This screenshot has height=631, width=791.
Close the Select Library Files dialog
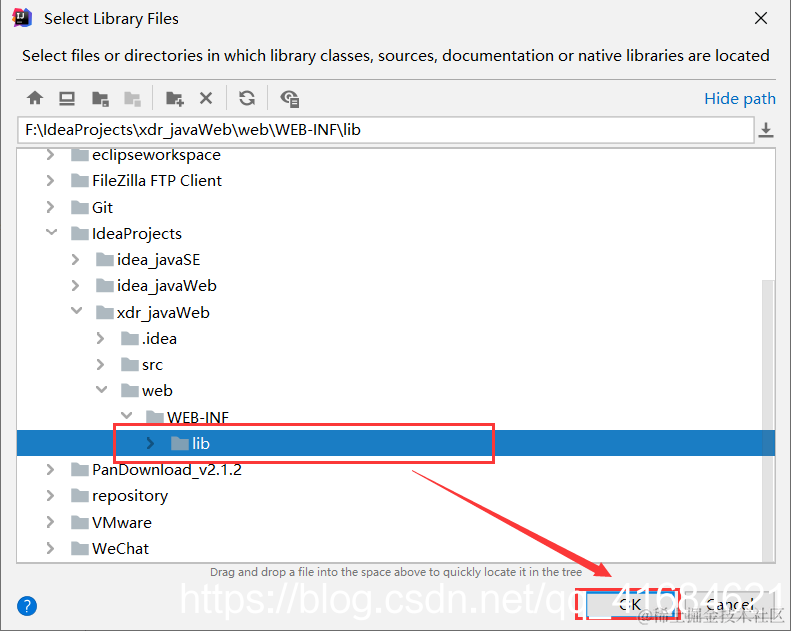pos(761,18)
